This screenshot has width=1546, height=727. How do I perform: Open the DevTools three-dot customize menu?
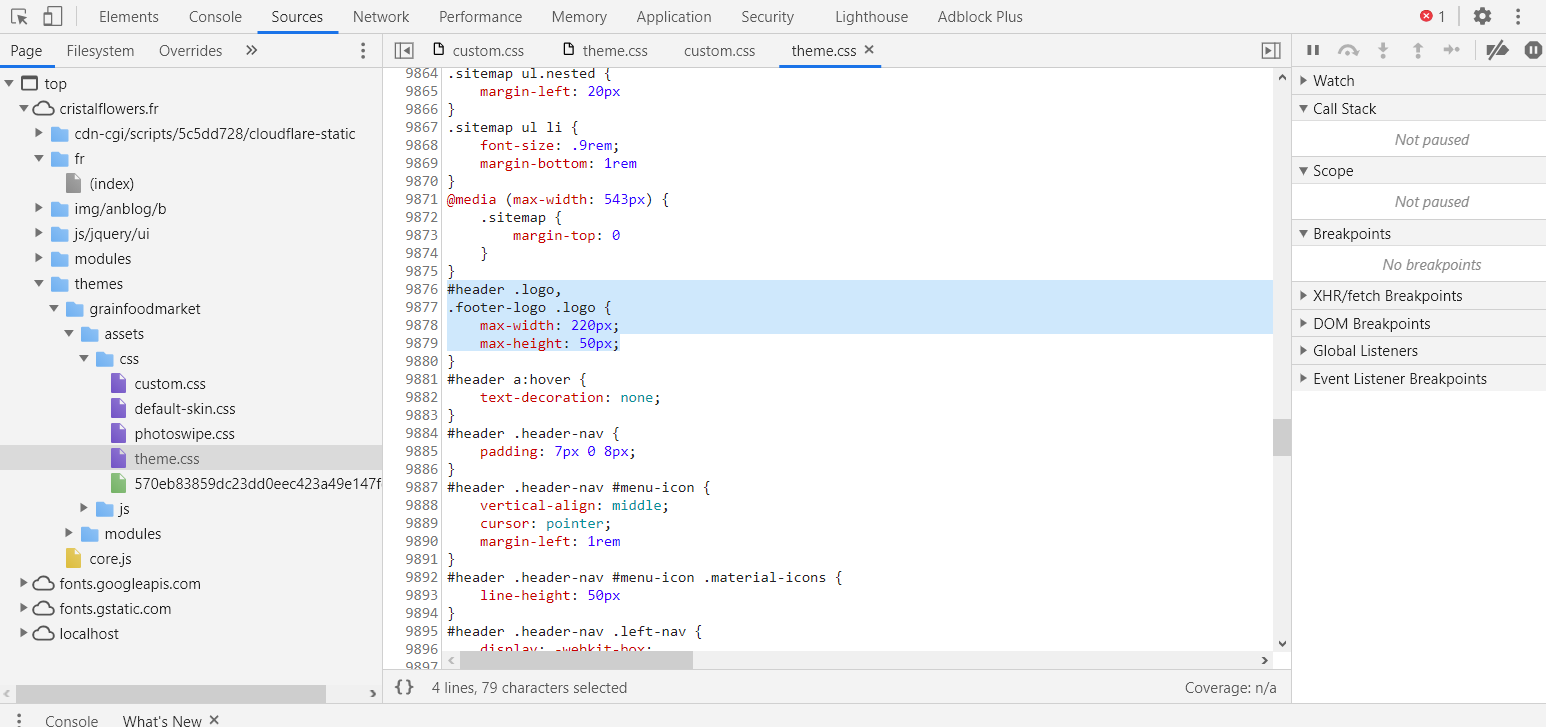pyautogui.click(x=1518, y=17)
